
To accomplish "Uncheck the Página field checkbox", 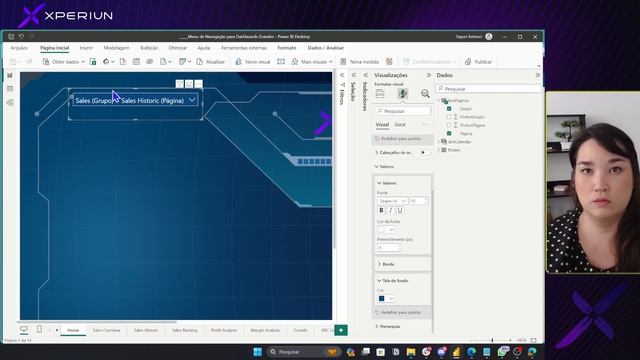I will click(x=449, y=133).
